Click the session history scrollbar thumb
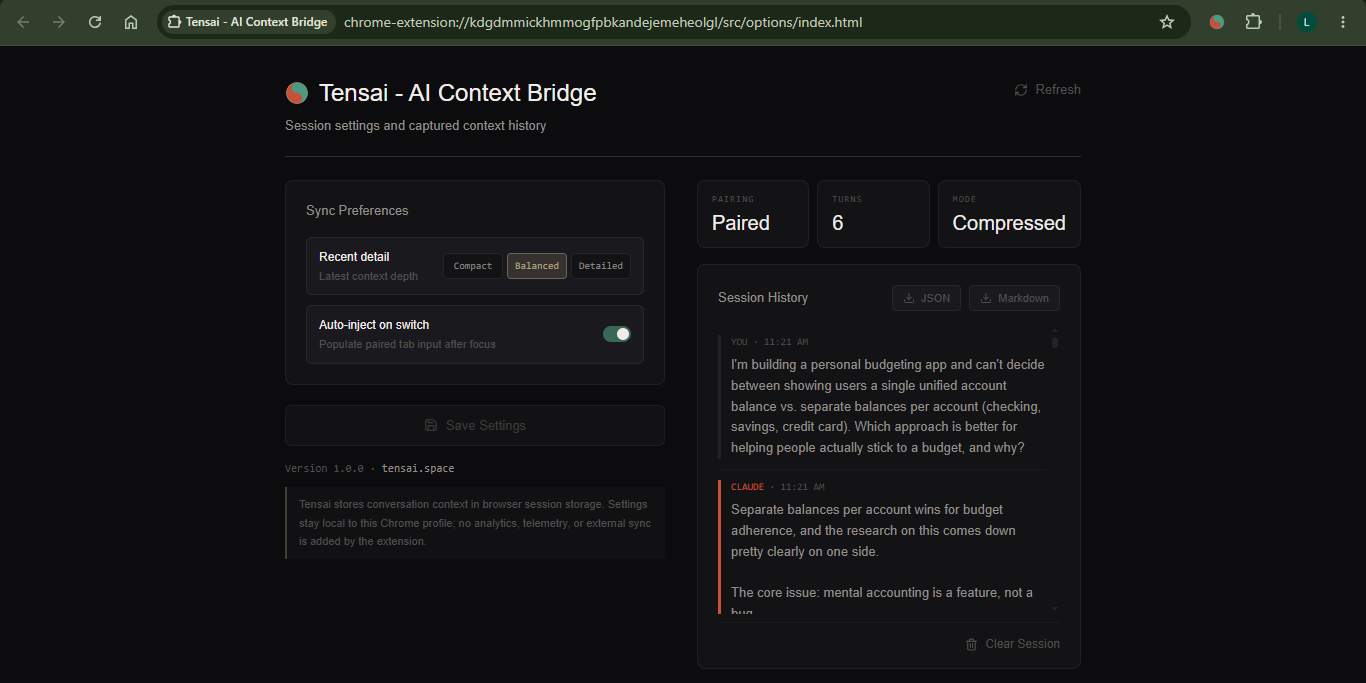1366x683 pixels. [1055, 342]
